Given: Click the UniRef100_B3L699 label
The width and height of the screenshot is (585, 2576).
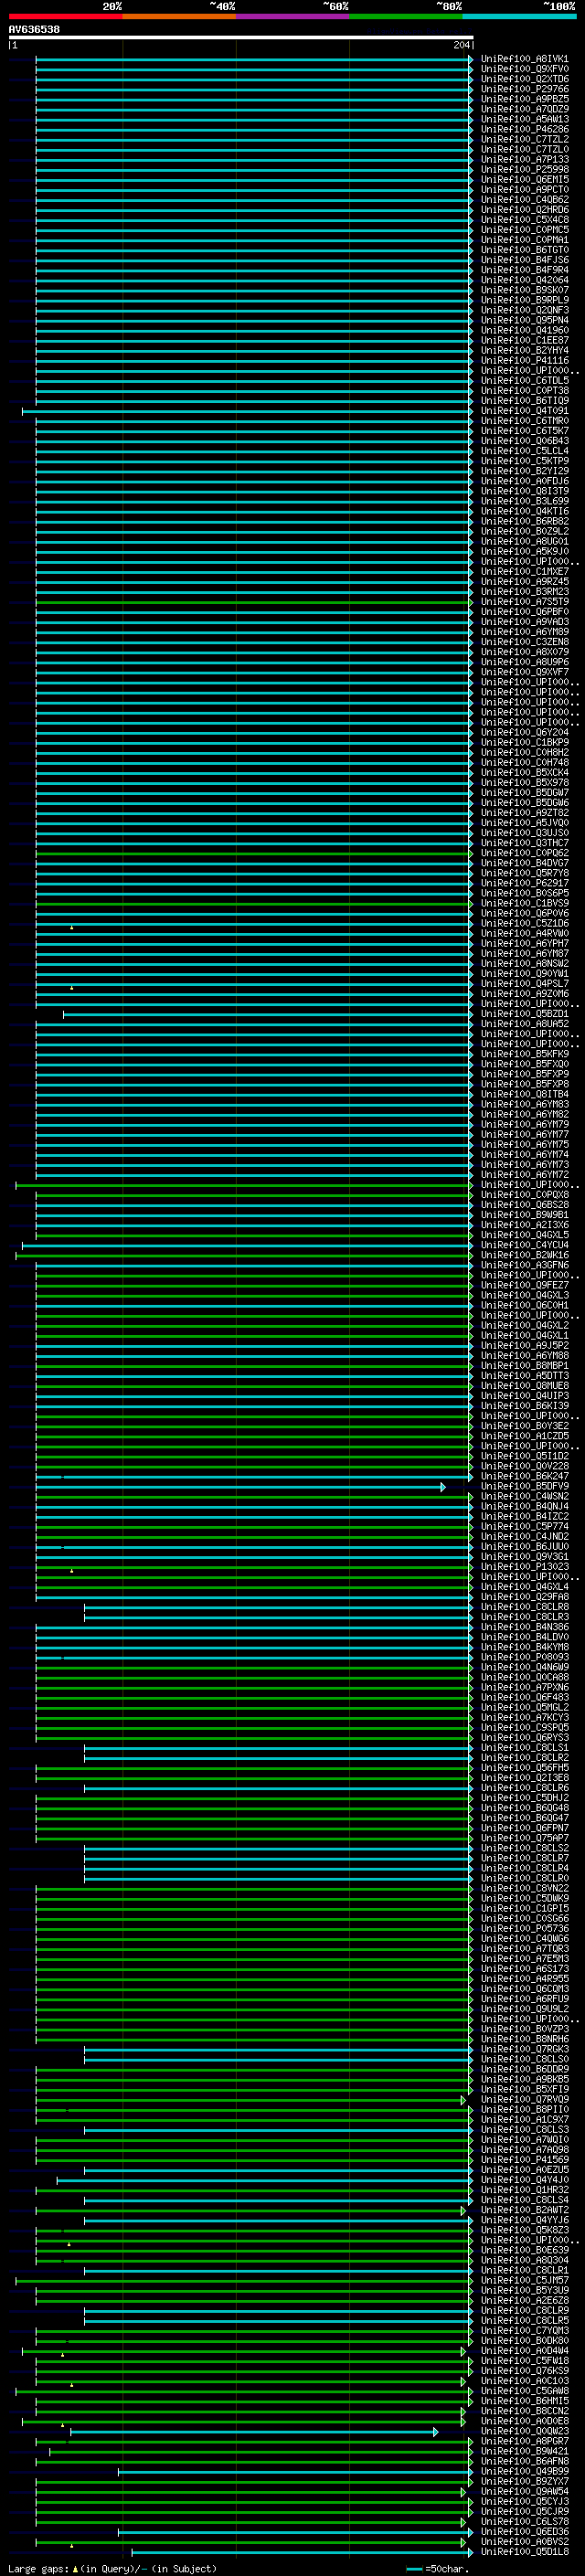Looking at the screenshot, I should click(x=524, y=501).
